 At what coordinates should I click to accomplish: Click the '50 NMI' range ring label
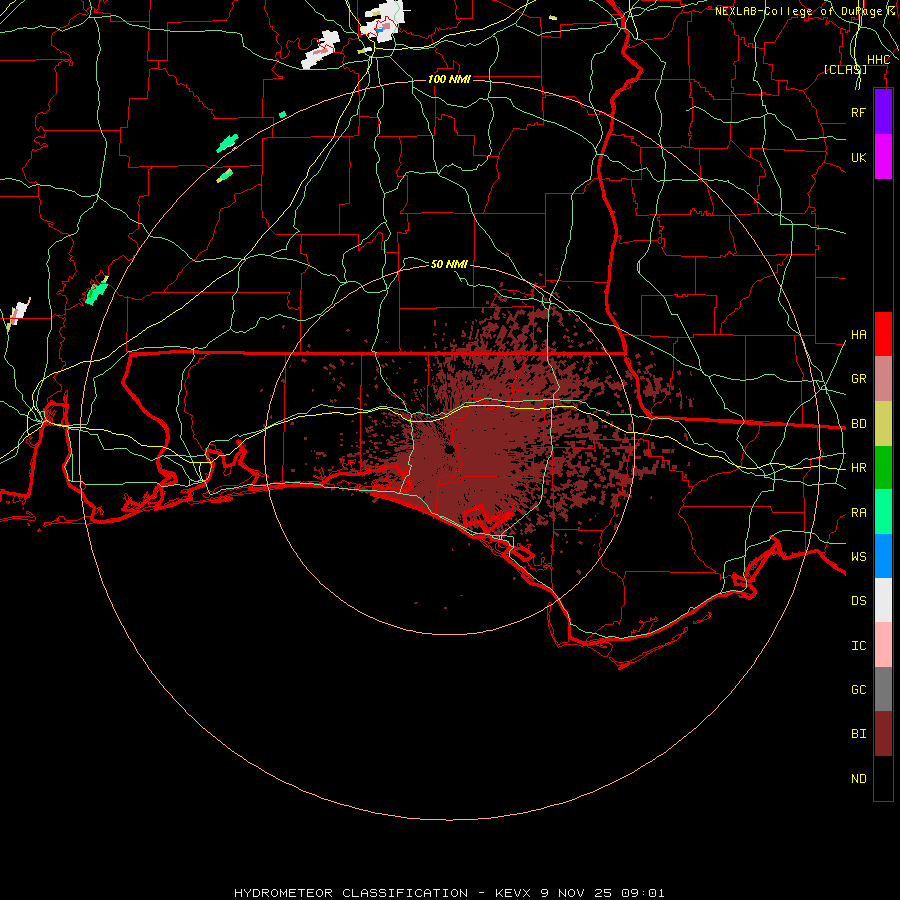click(449, 264)
